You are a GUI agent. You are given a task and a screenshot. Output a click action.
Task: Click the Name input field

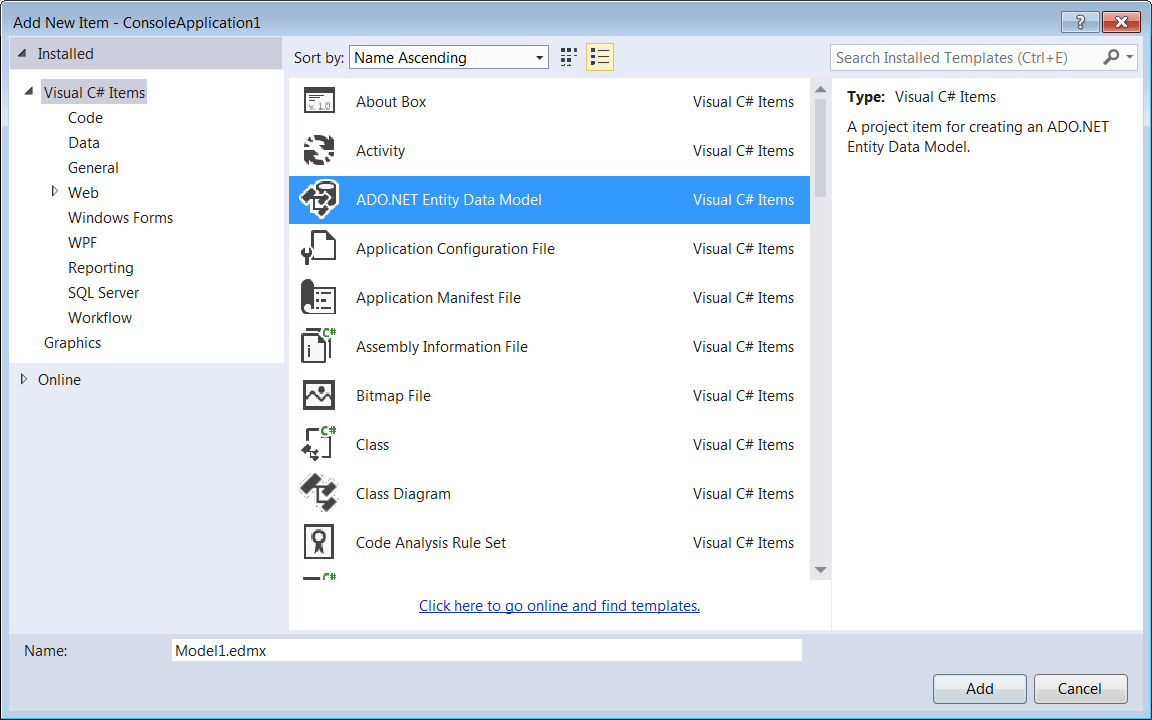(x=487, y=650)
